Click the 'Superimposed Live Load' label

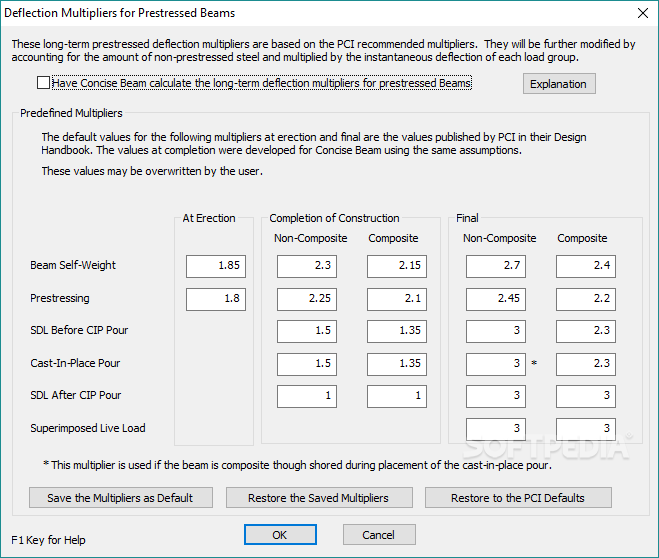click(x=88, y=428)
